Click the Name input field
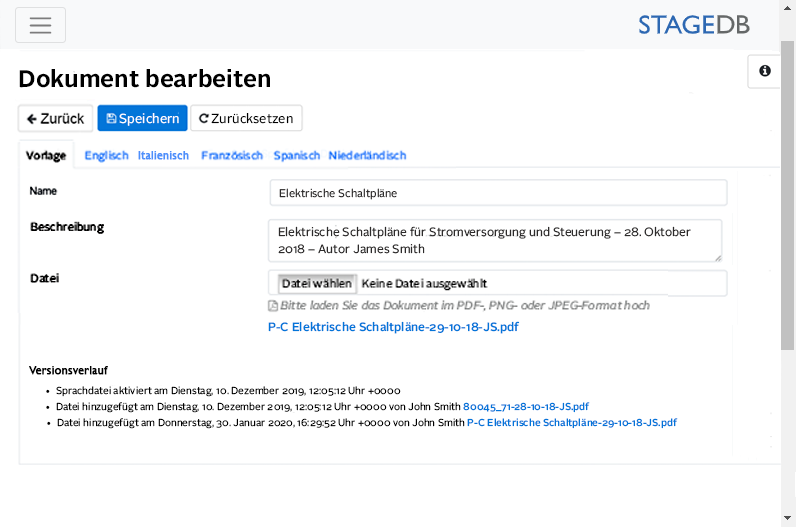This screenshot has height=527, width=796. click(x=498, y=192)
